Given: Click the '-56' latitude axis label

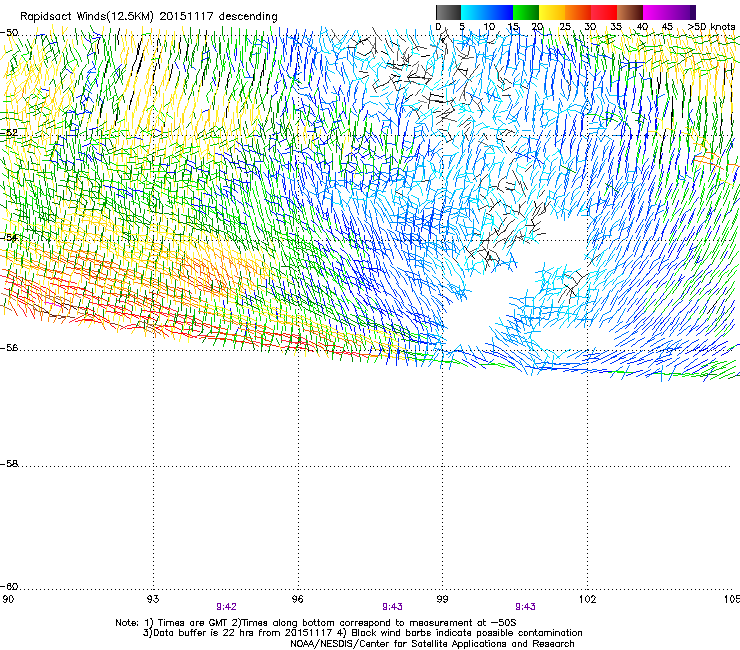Looking at the screenshot, I should coord(9,348).
